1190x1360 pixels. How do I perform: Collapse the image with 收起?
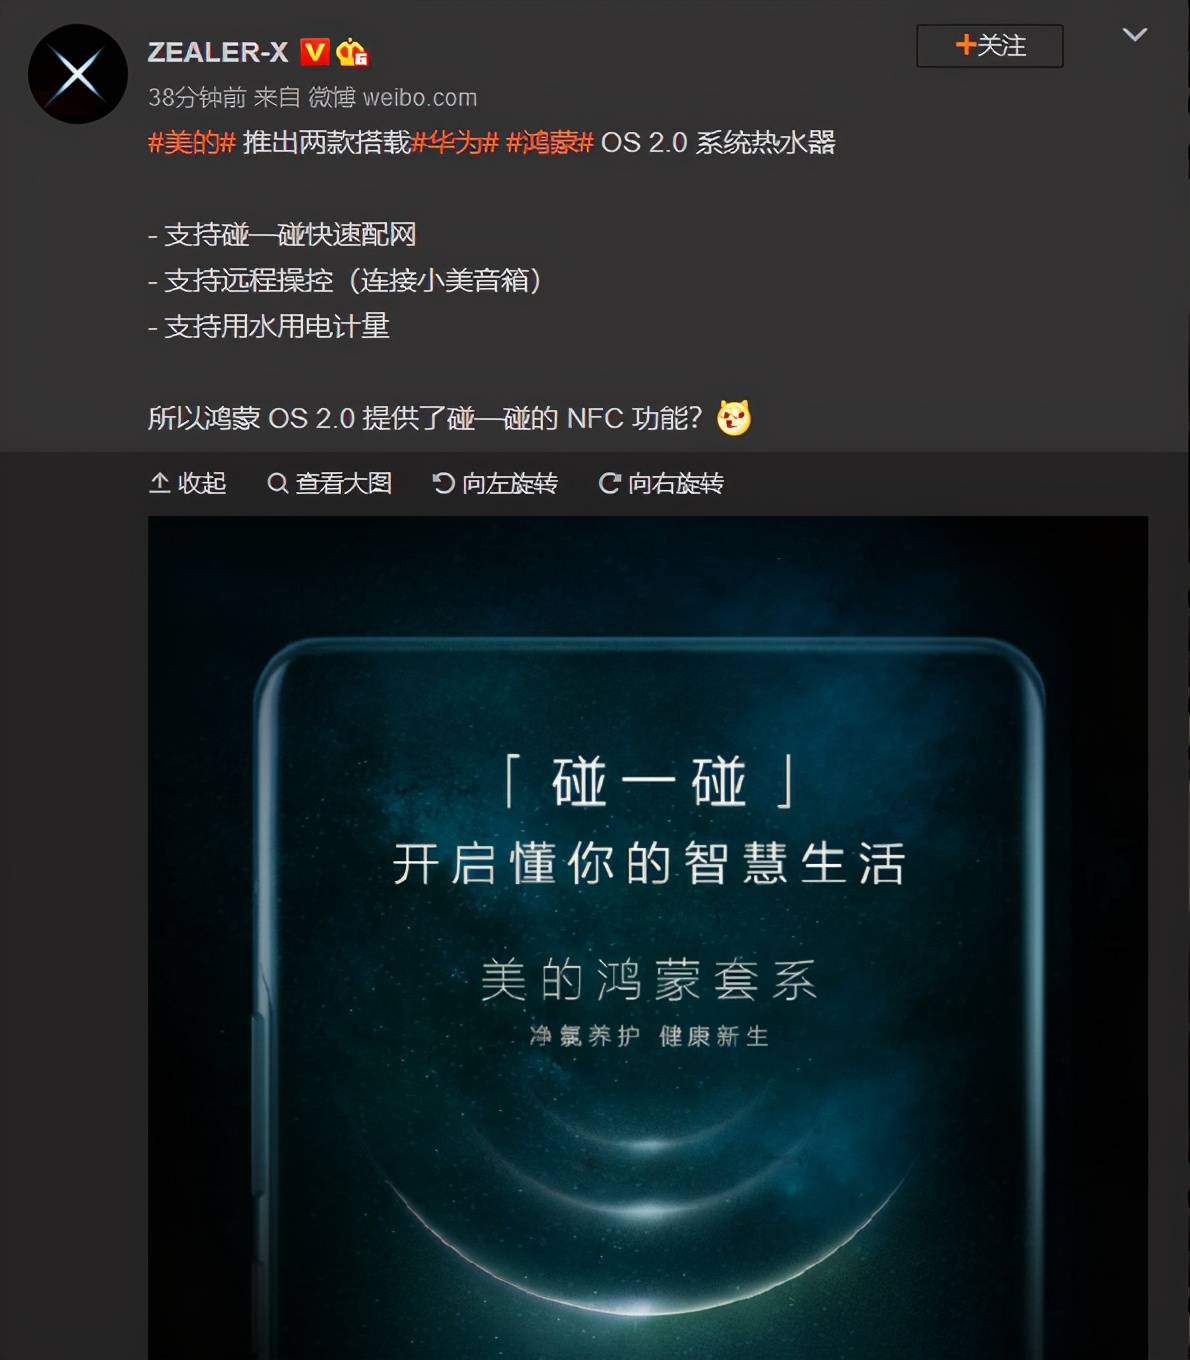[188, 484]
